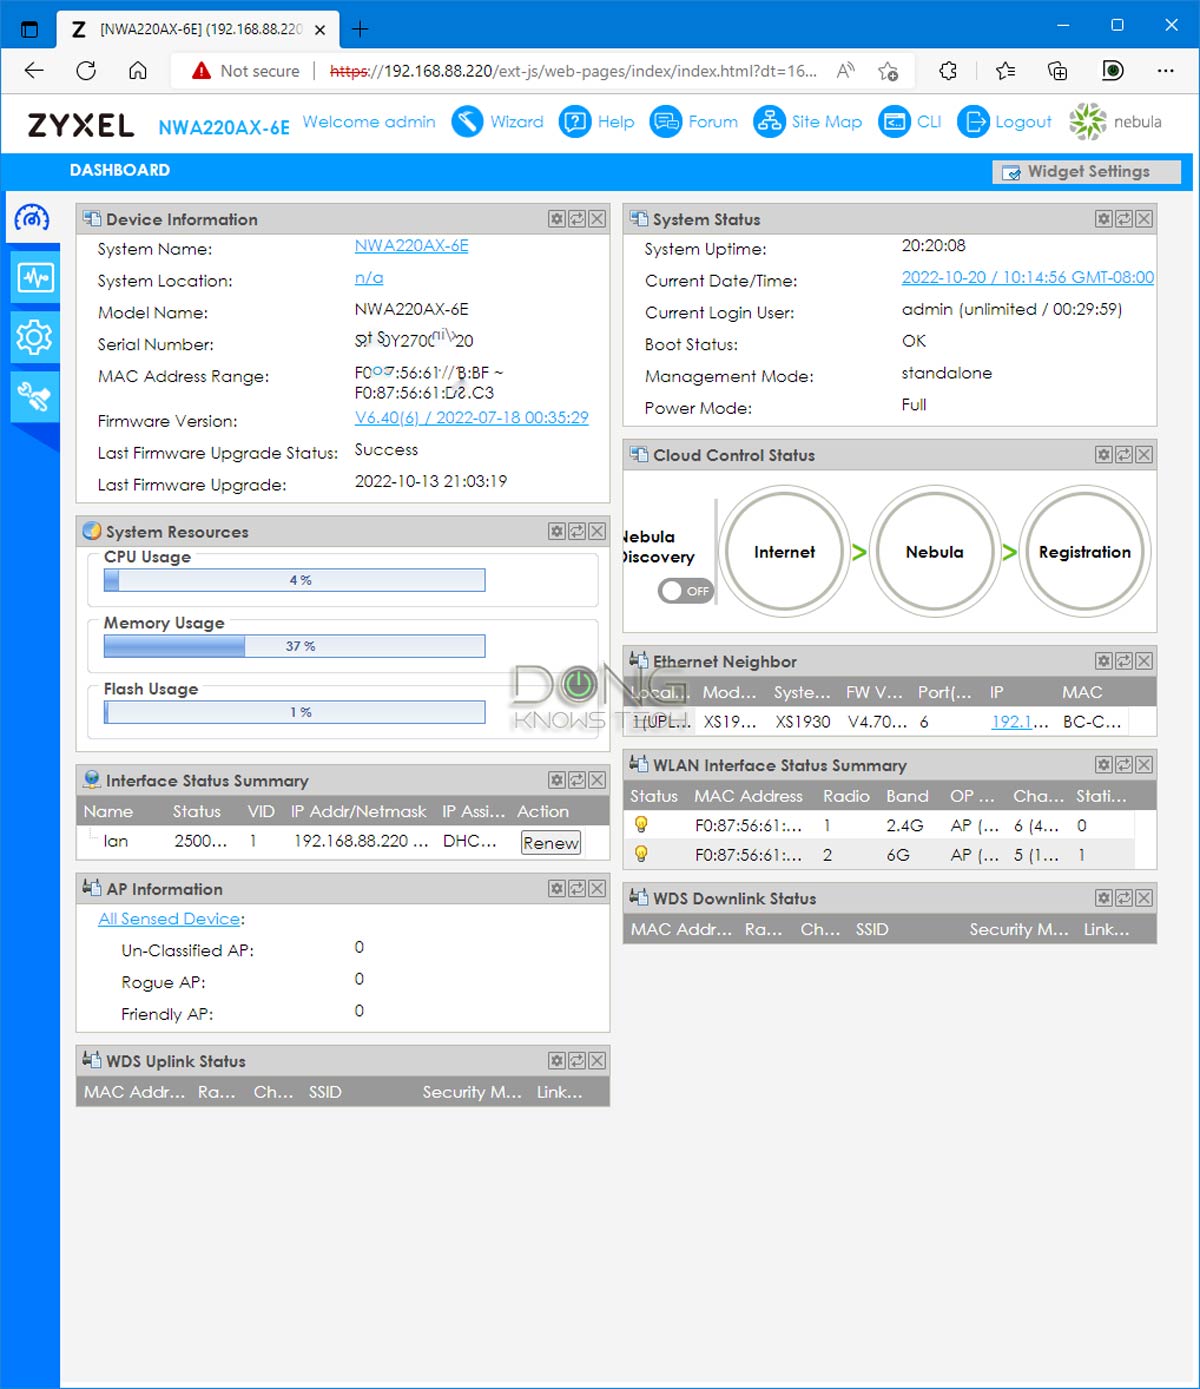Open the Current Date/Time link
The image size is (1200, 1389).
[x=1028, y=278]
